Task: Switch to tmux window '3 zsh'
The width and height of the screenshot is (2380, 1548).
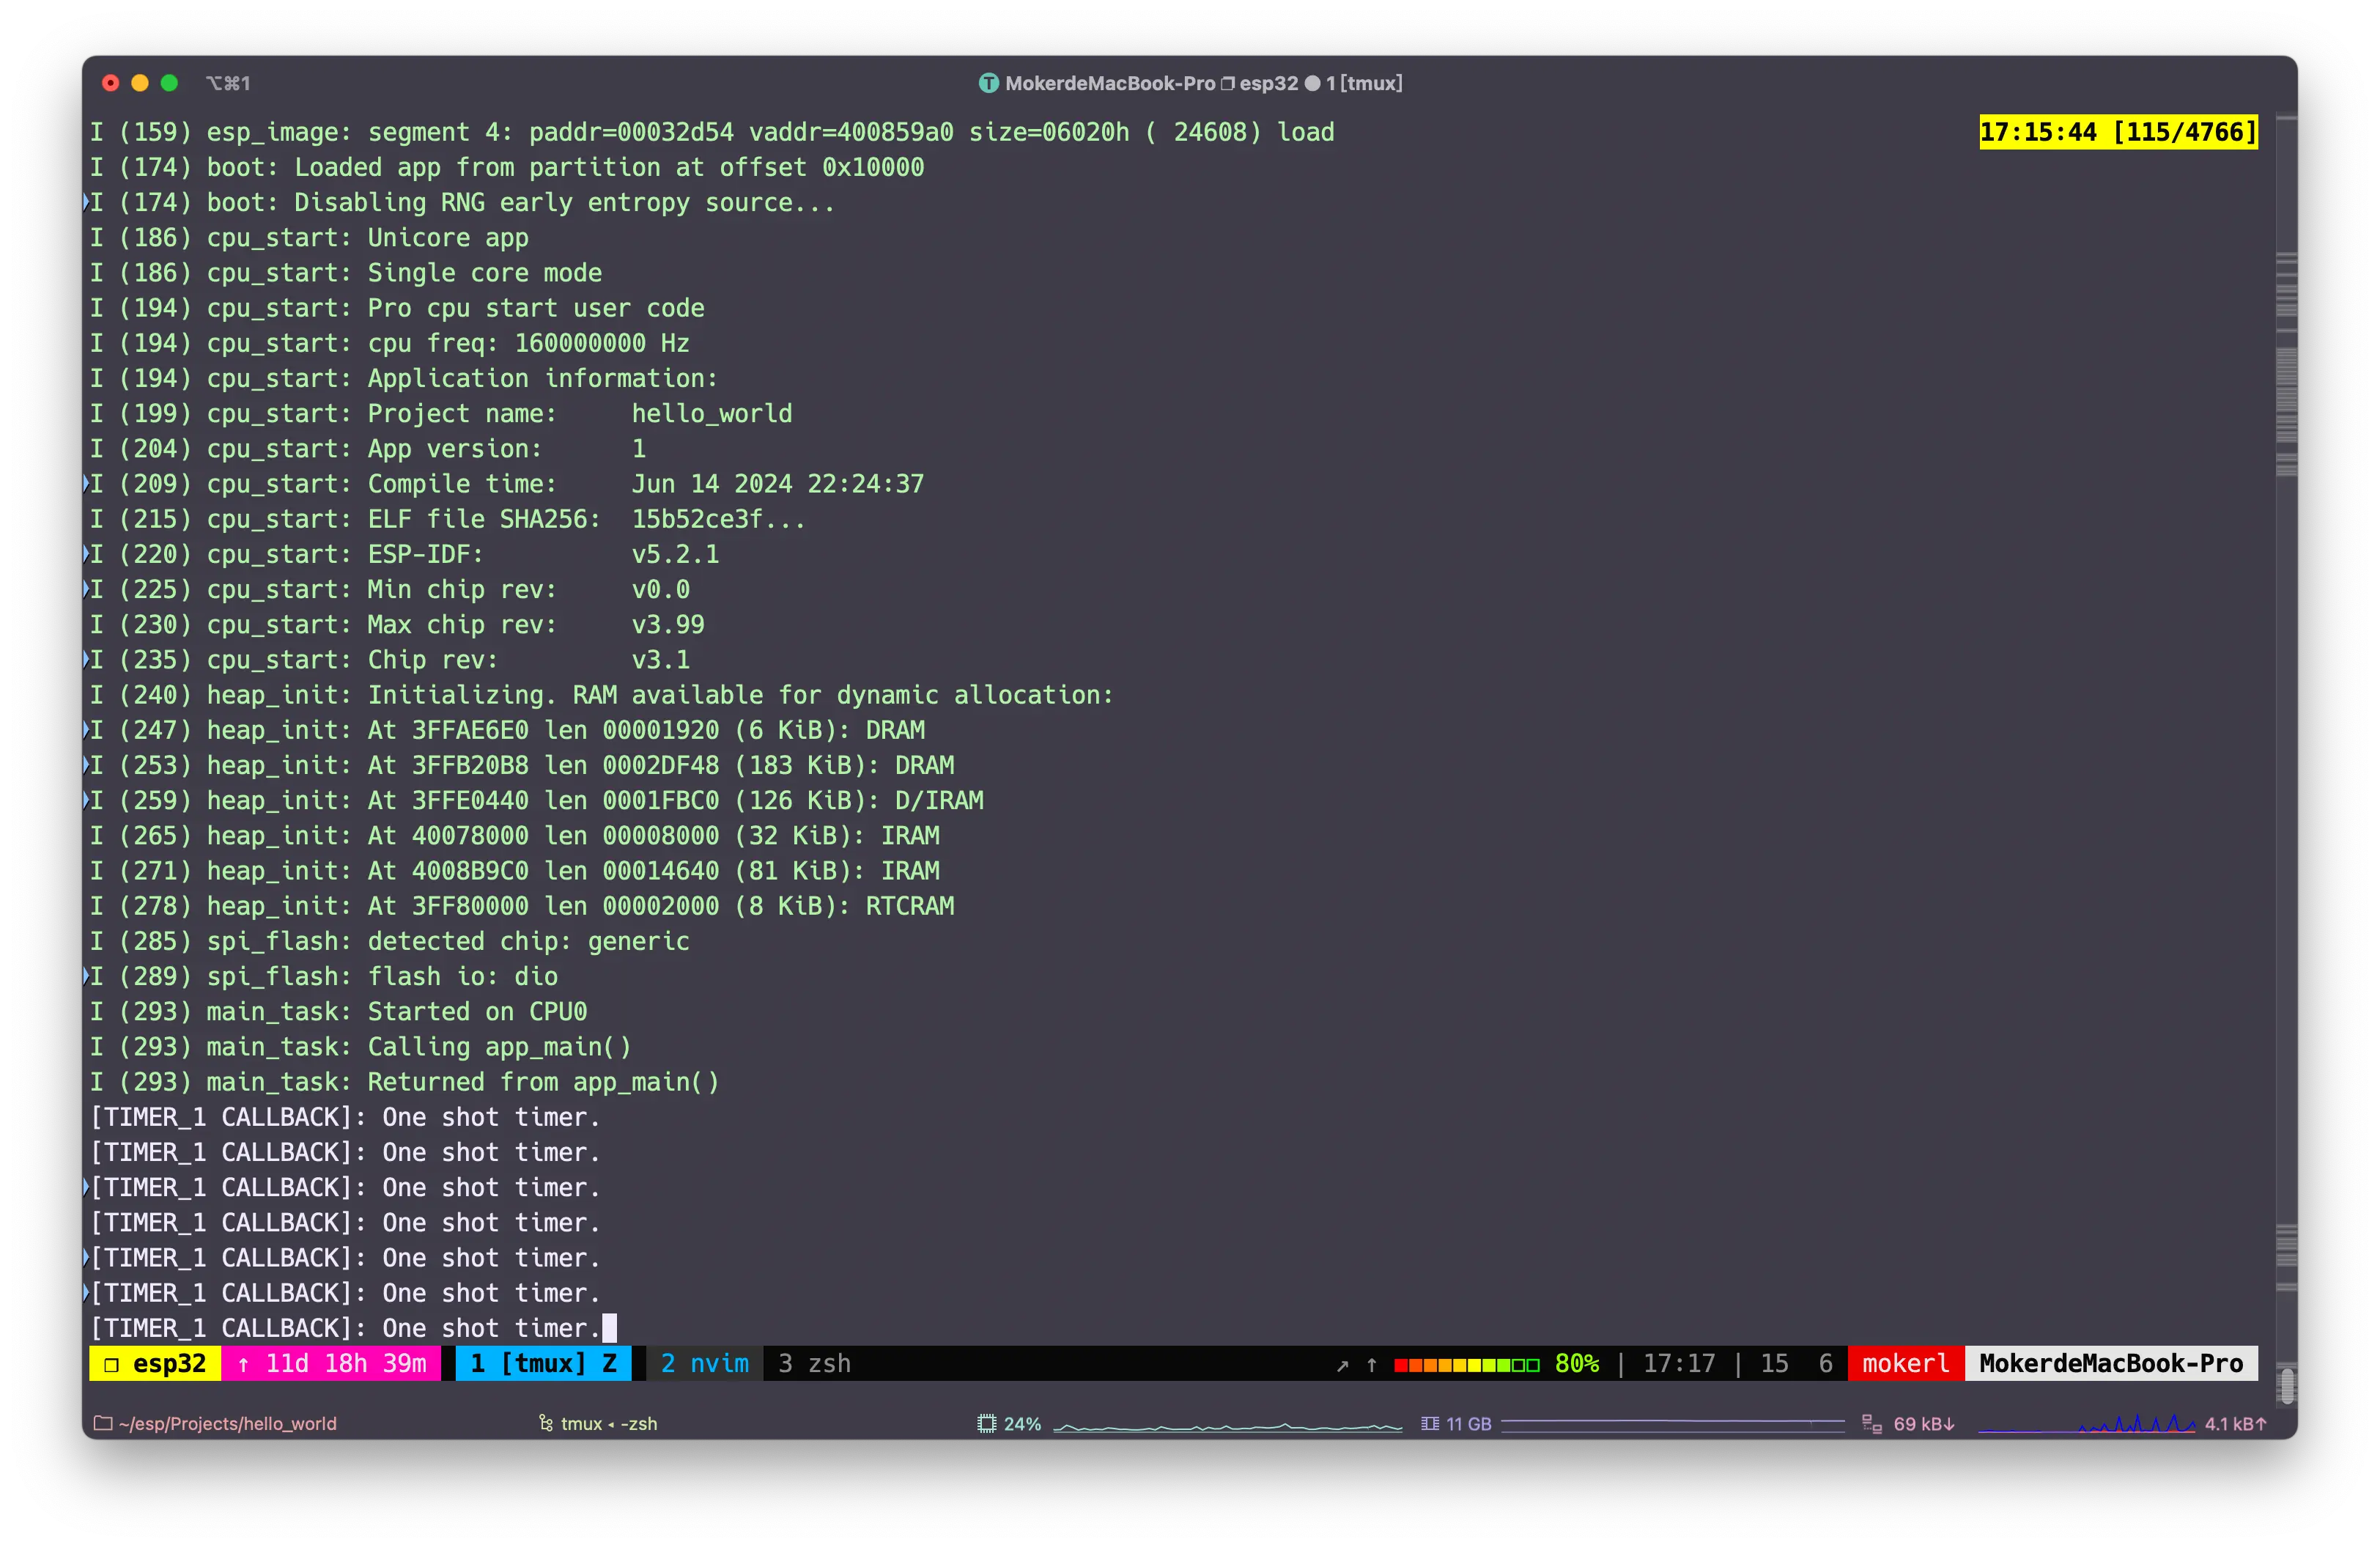Action: 814,1364
